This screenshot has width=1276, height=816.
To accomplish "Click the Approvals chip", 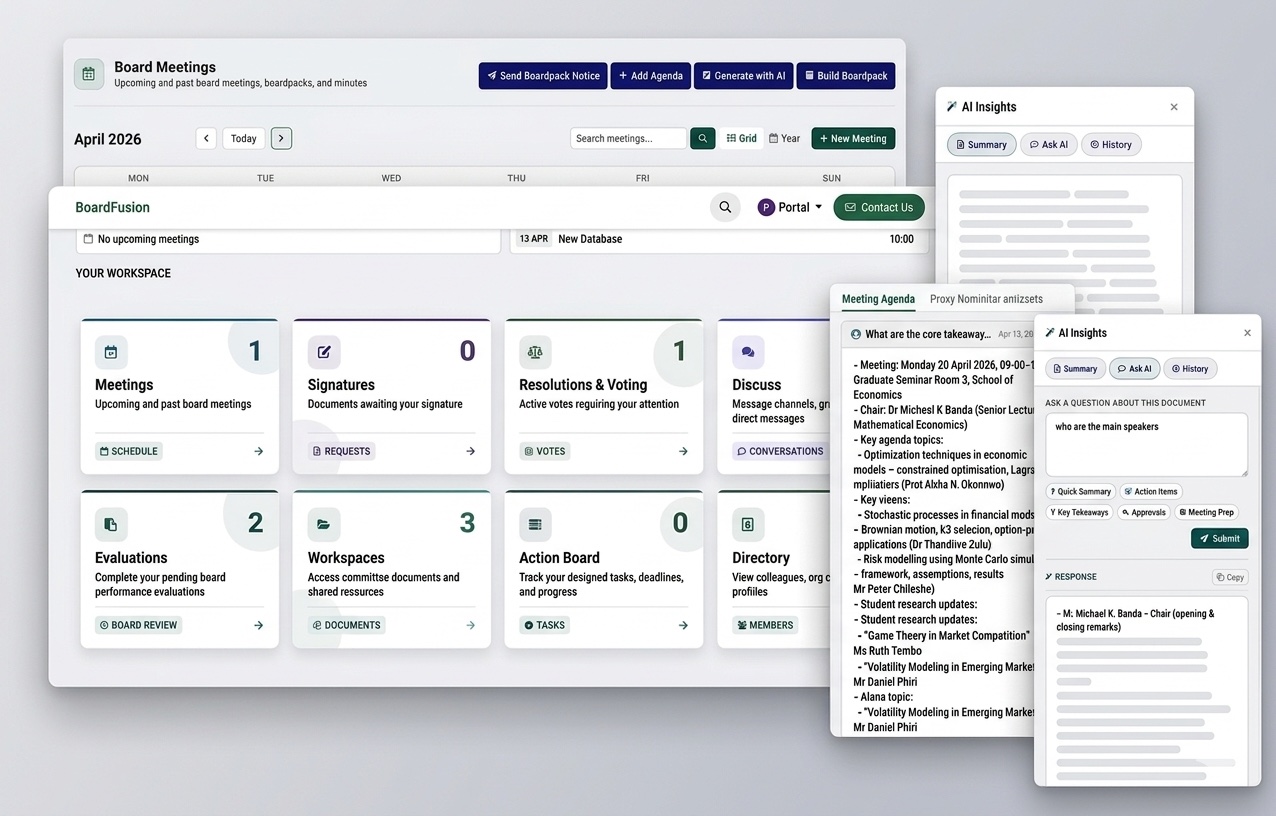I will pos(1144,512).
